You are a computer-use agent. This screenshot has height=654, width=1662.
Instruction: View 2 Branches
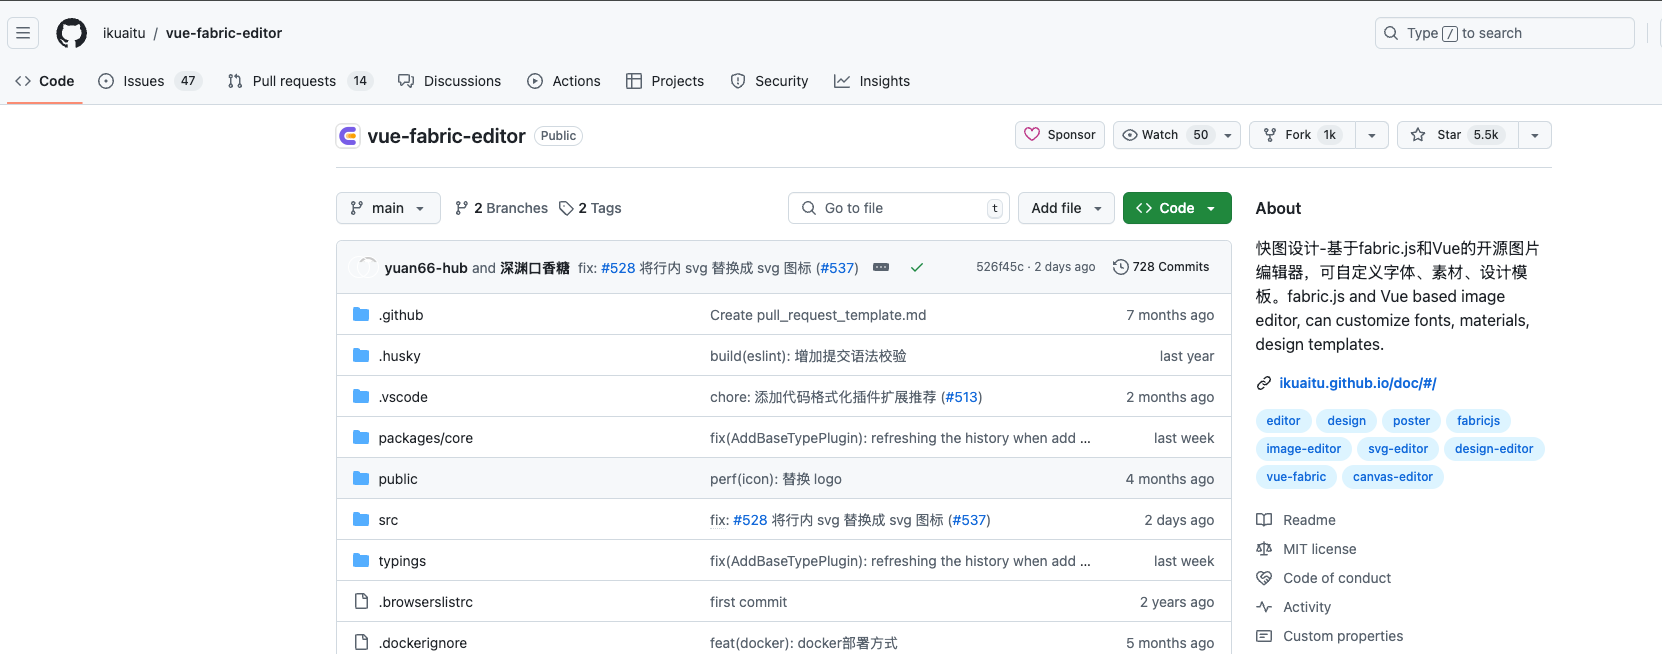pos(501,208)
